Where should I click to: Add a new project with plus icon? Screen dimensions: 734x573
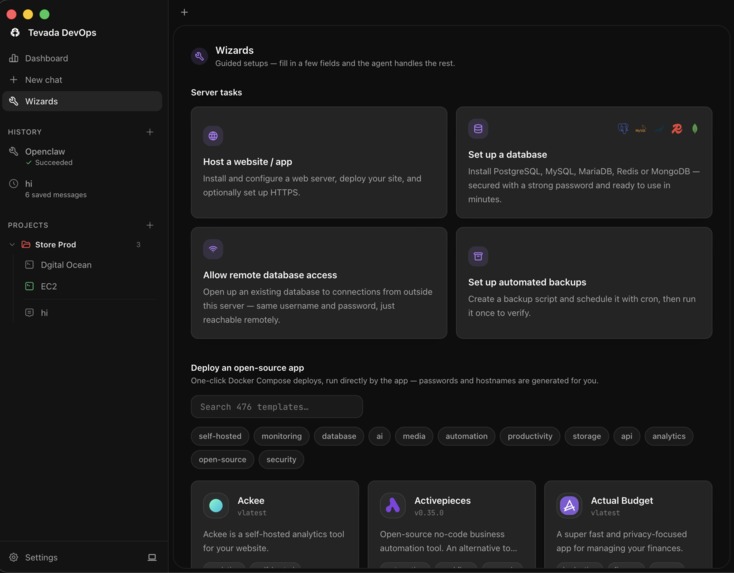click(150, 225)
